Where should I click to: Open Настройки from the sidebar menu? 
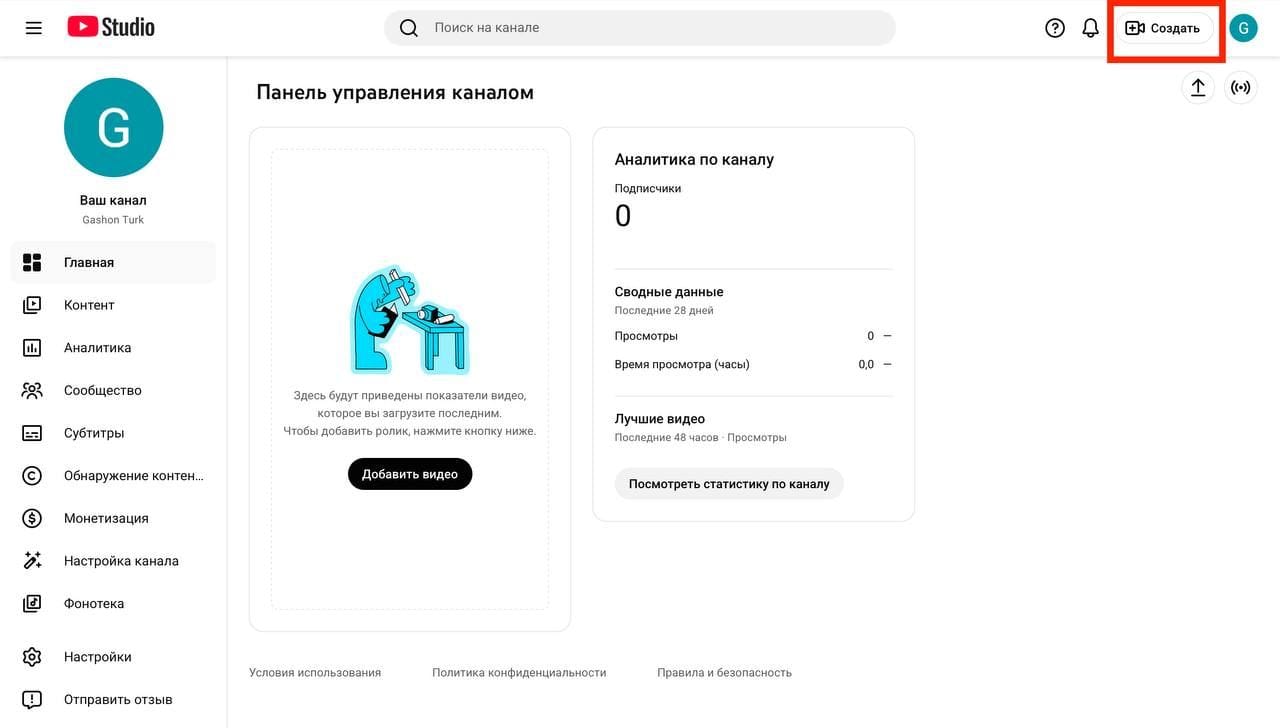33,656
